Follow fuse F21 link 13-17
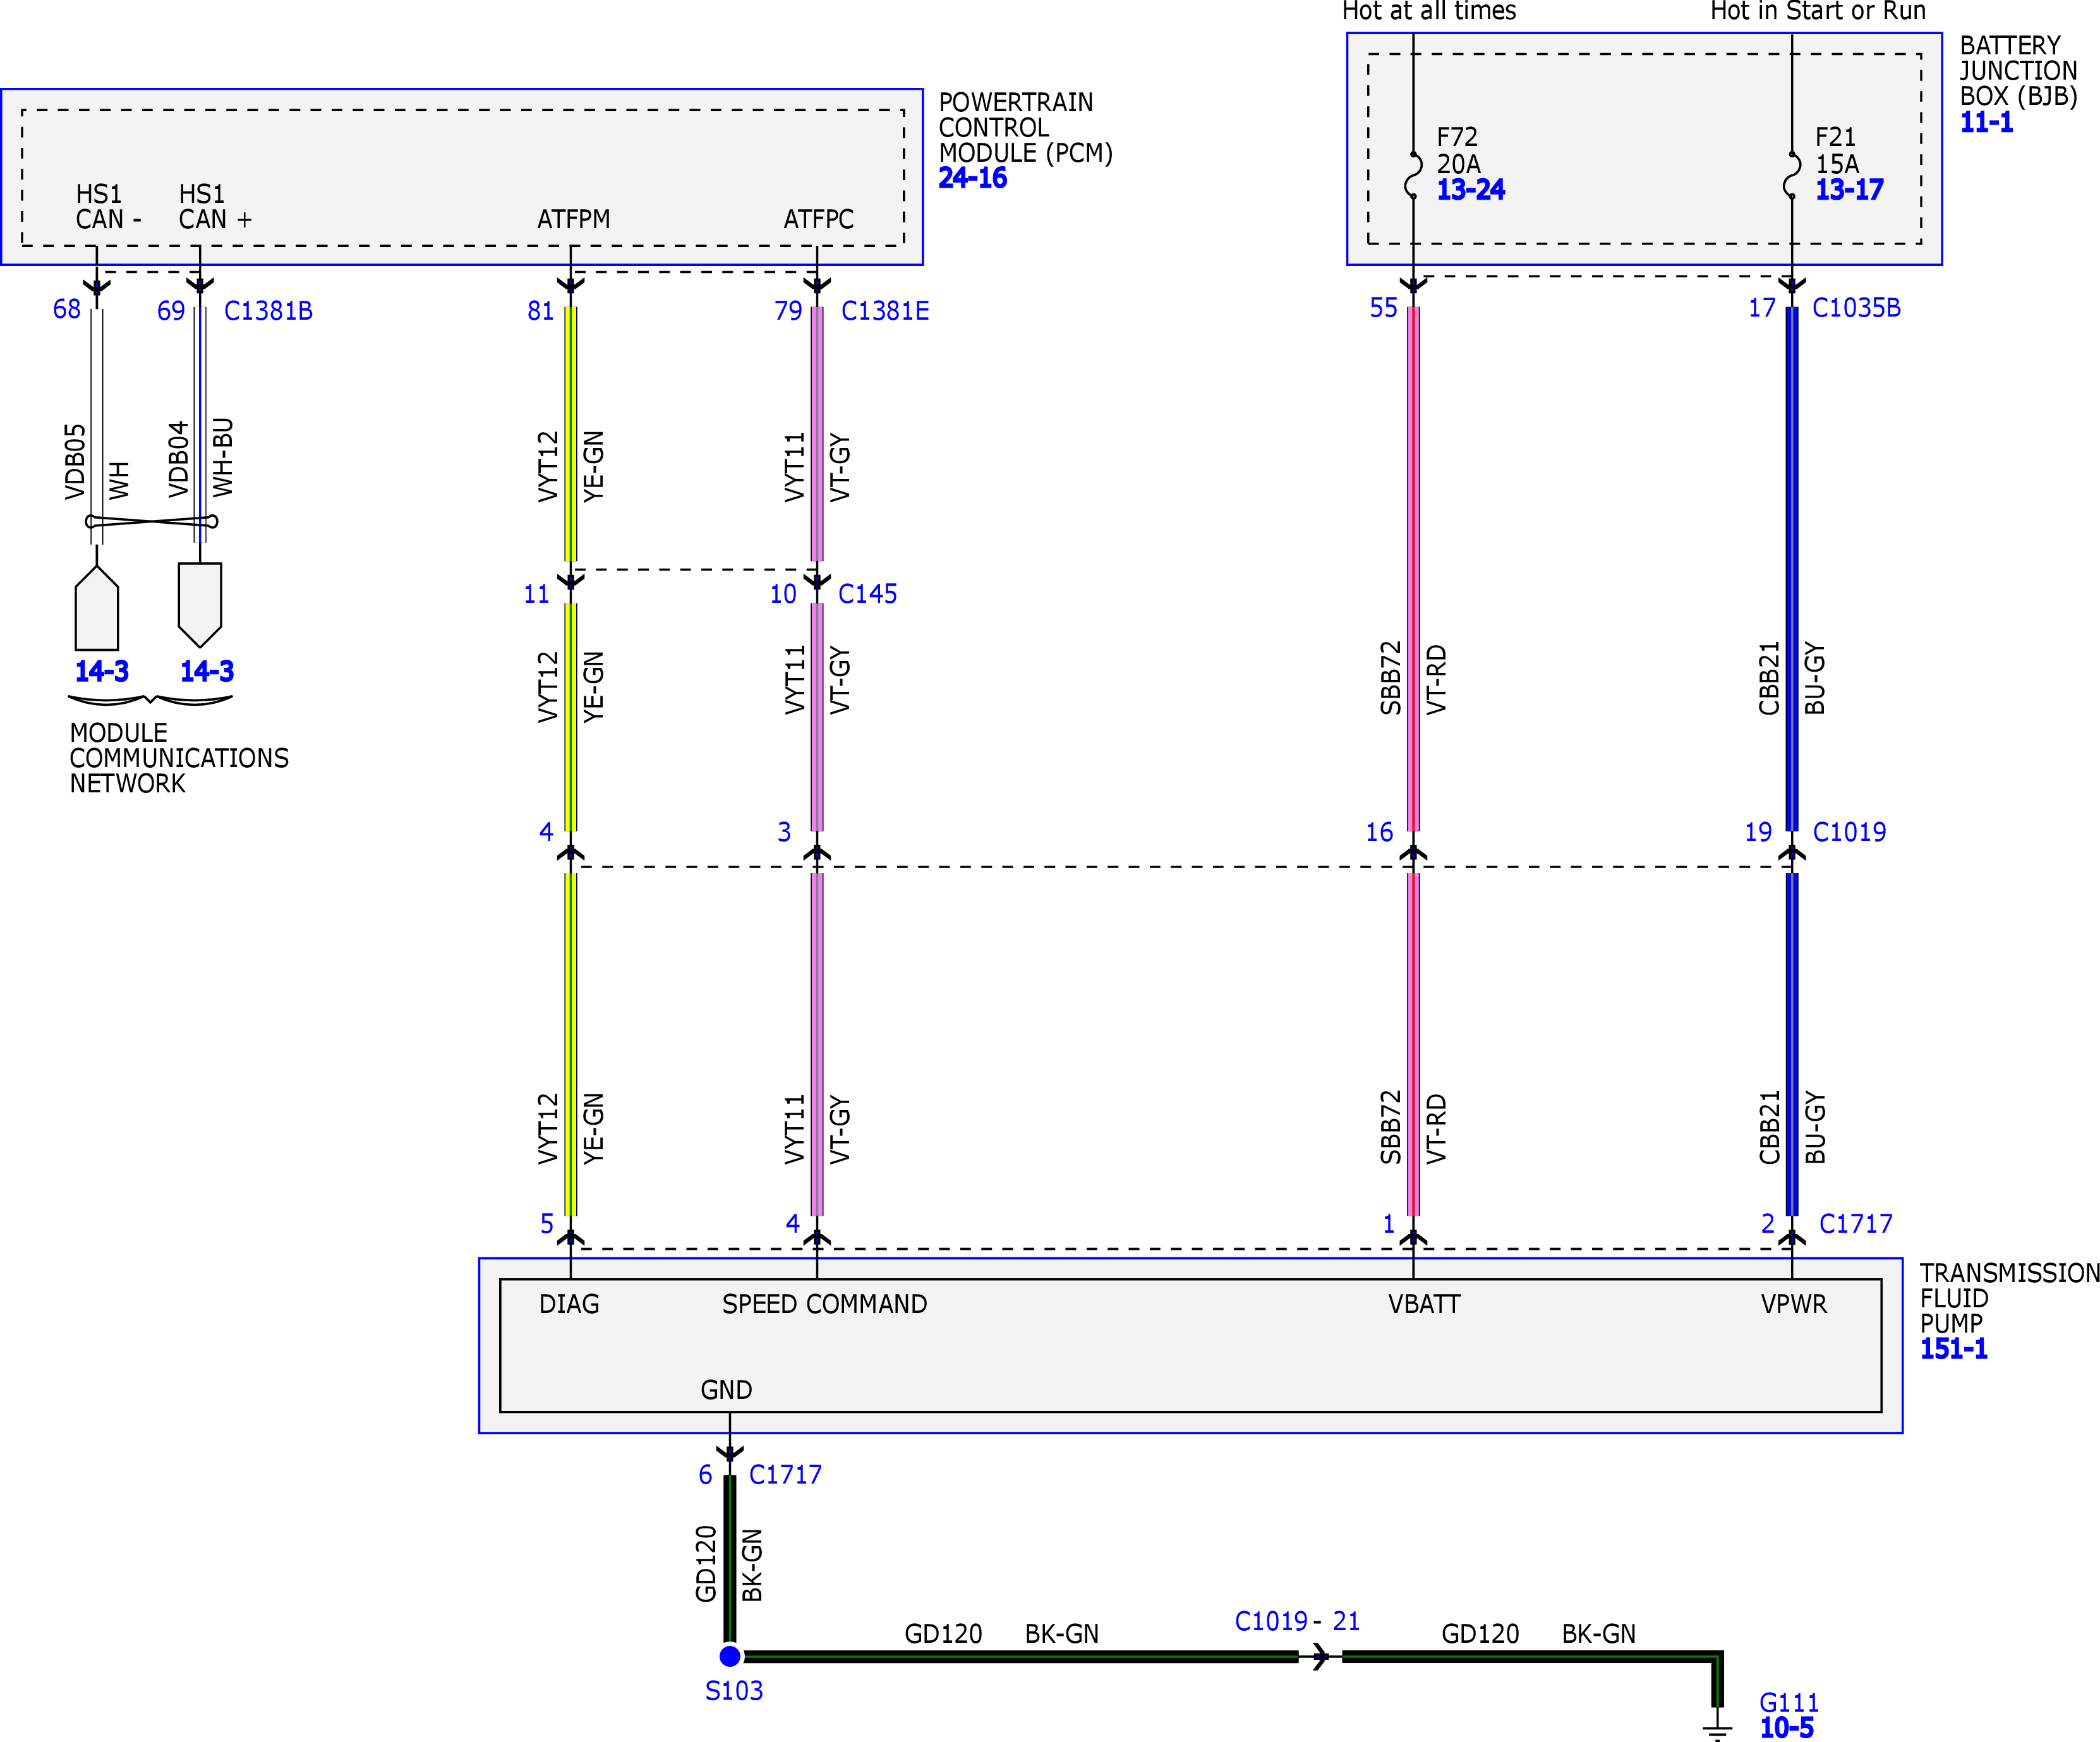This screenshot has width=2100, height=1742. coord(1849,190)
